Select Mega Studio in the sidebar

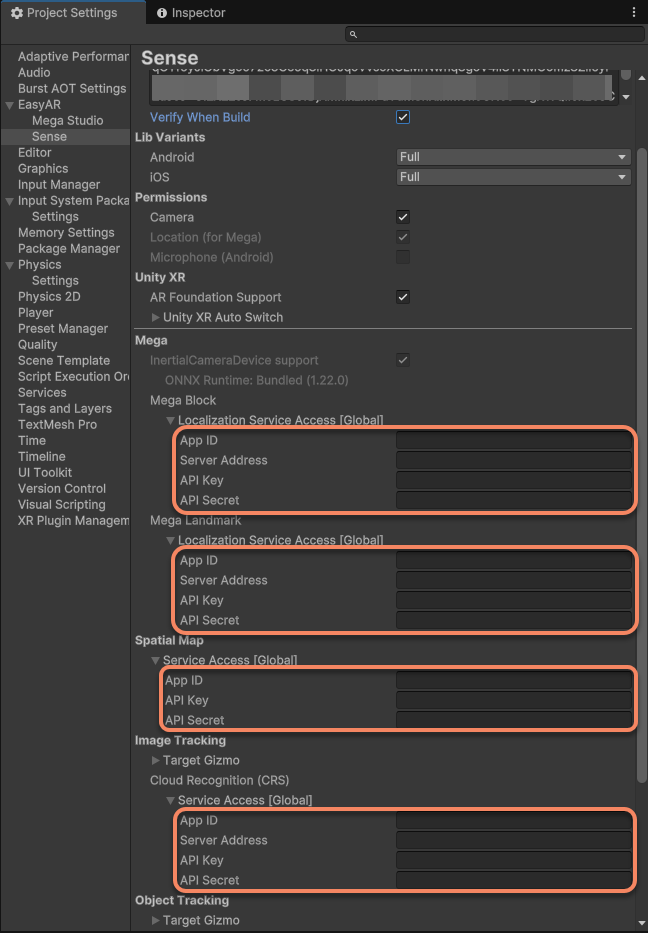(x=67, y=121)
